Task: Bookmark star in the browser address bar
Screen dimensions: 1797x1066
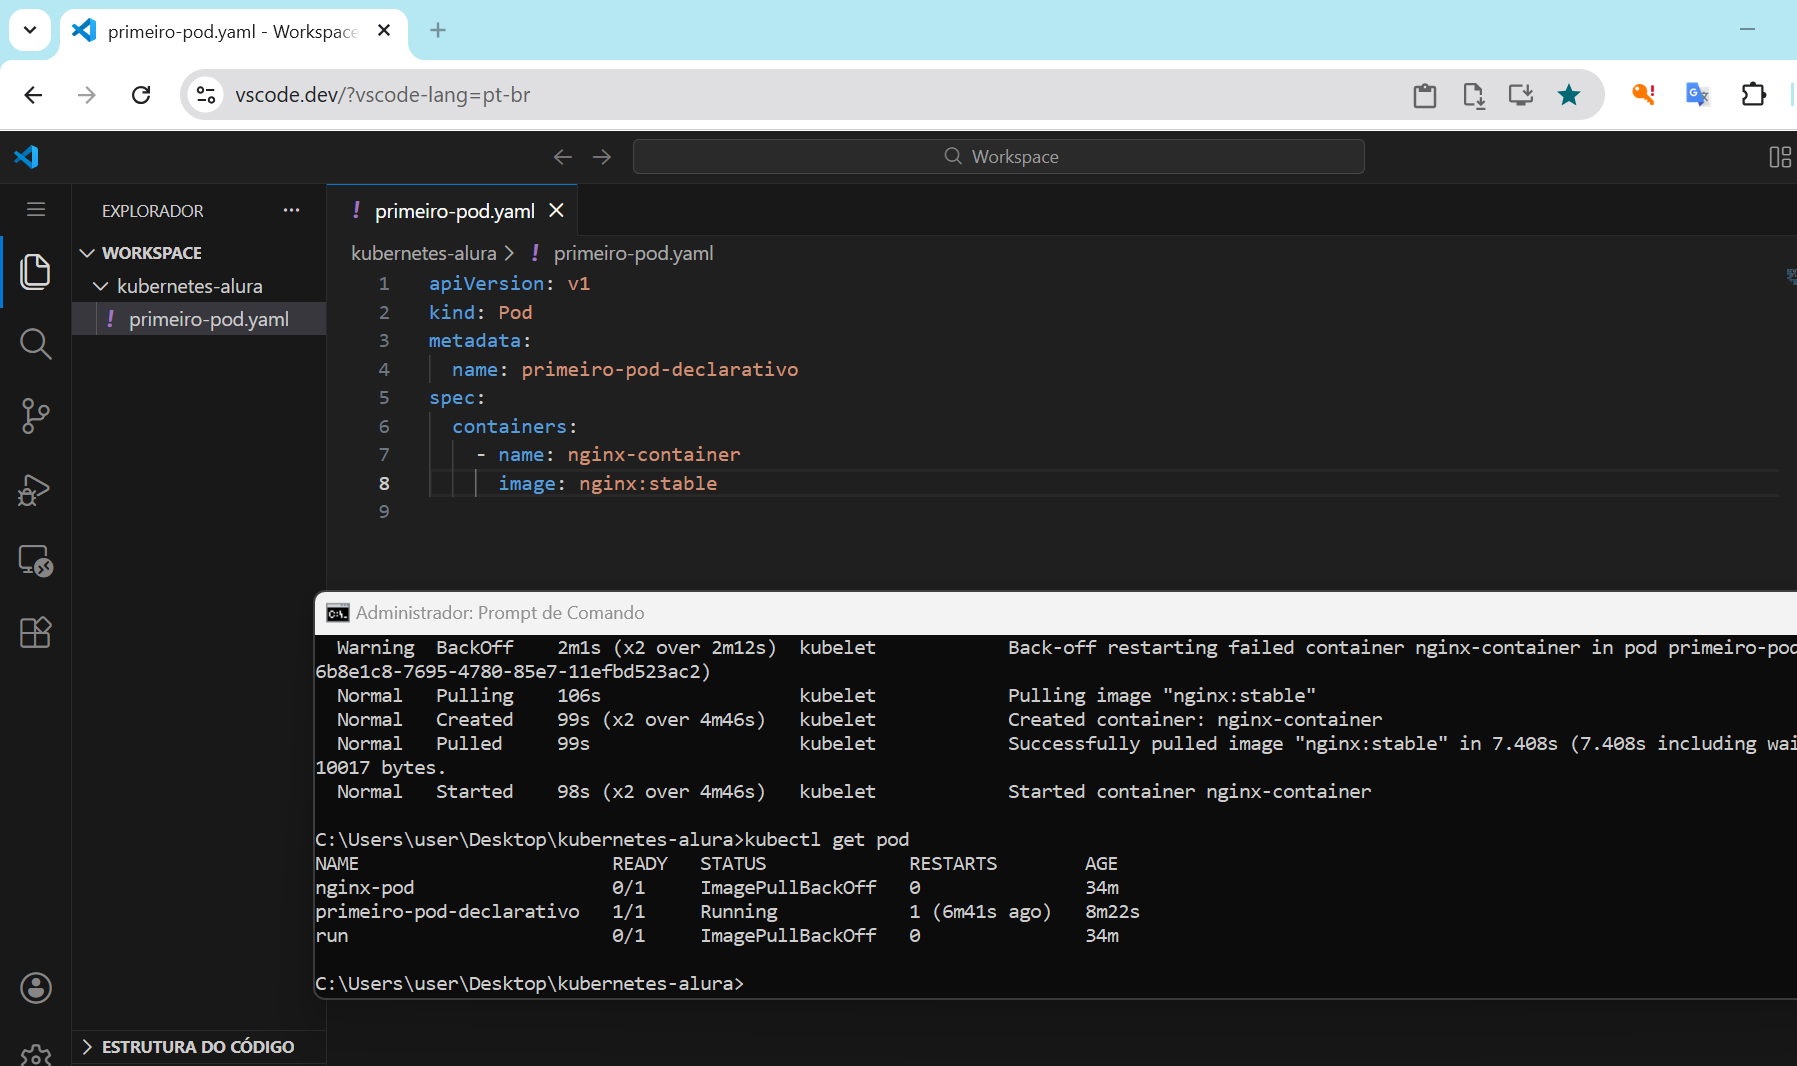Action: 1568,95
